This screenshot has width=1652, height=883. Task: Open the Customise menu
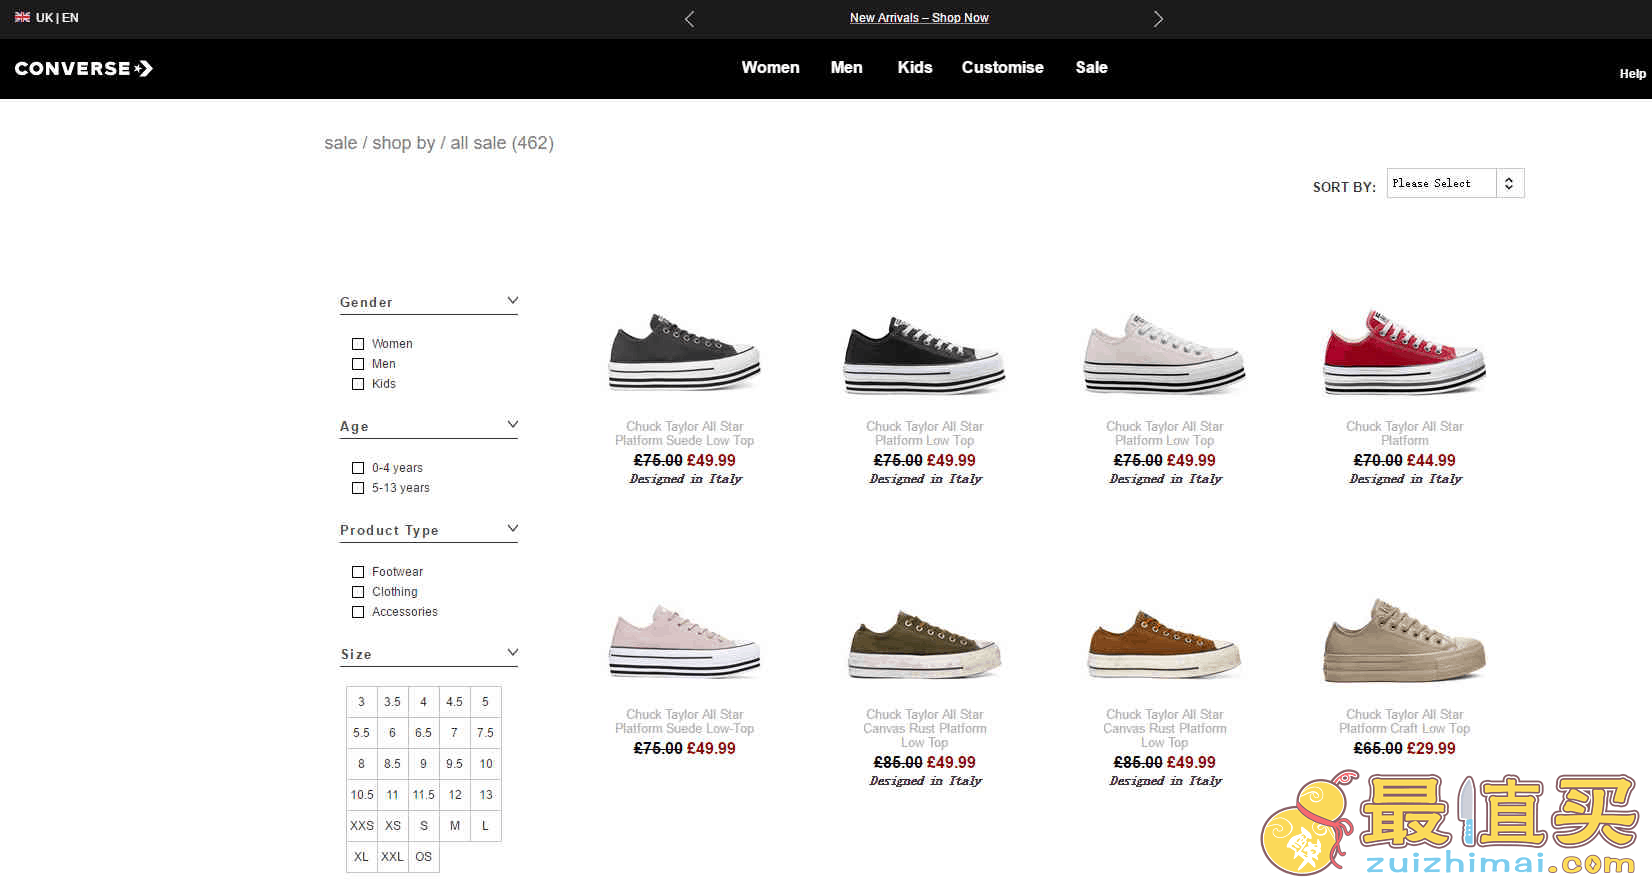1002,67
